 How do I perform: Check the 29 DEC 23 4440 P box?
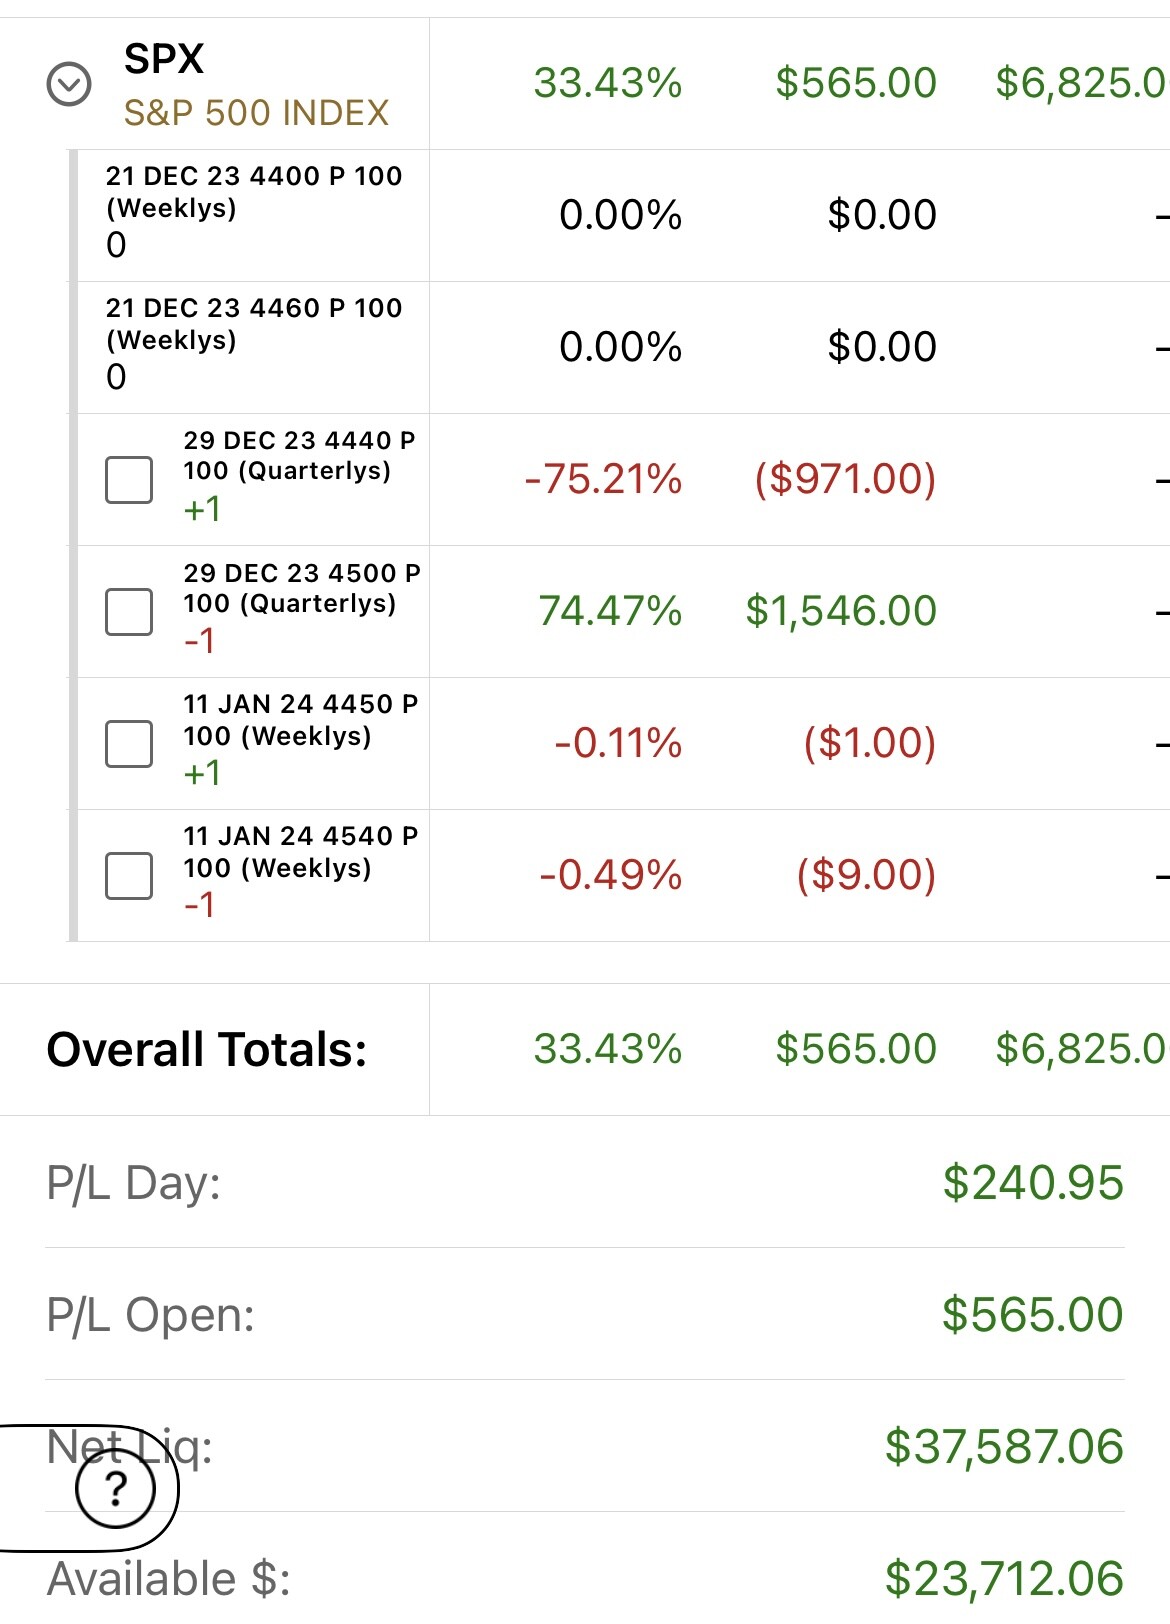(x=129, y=480)
